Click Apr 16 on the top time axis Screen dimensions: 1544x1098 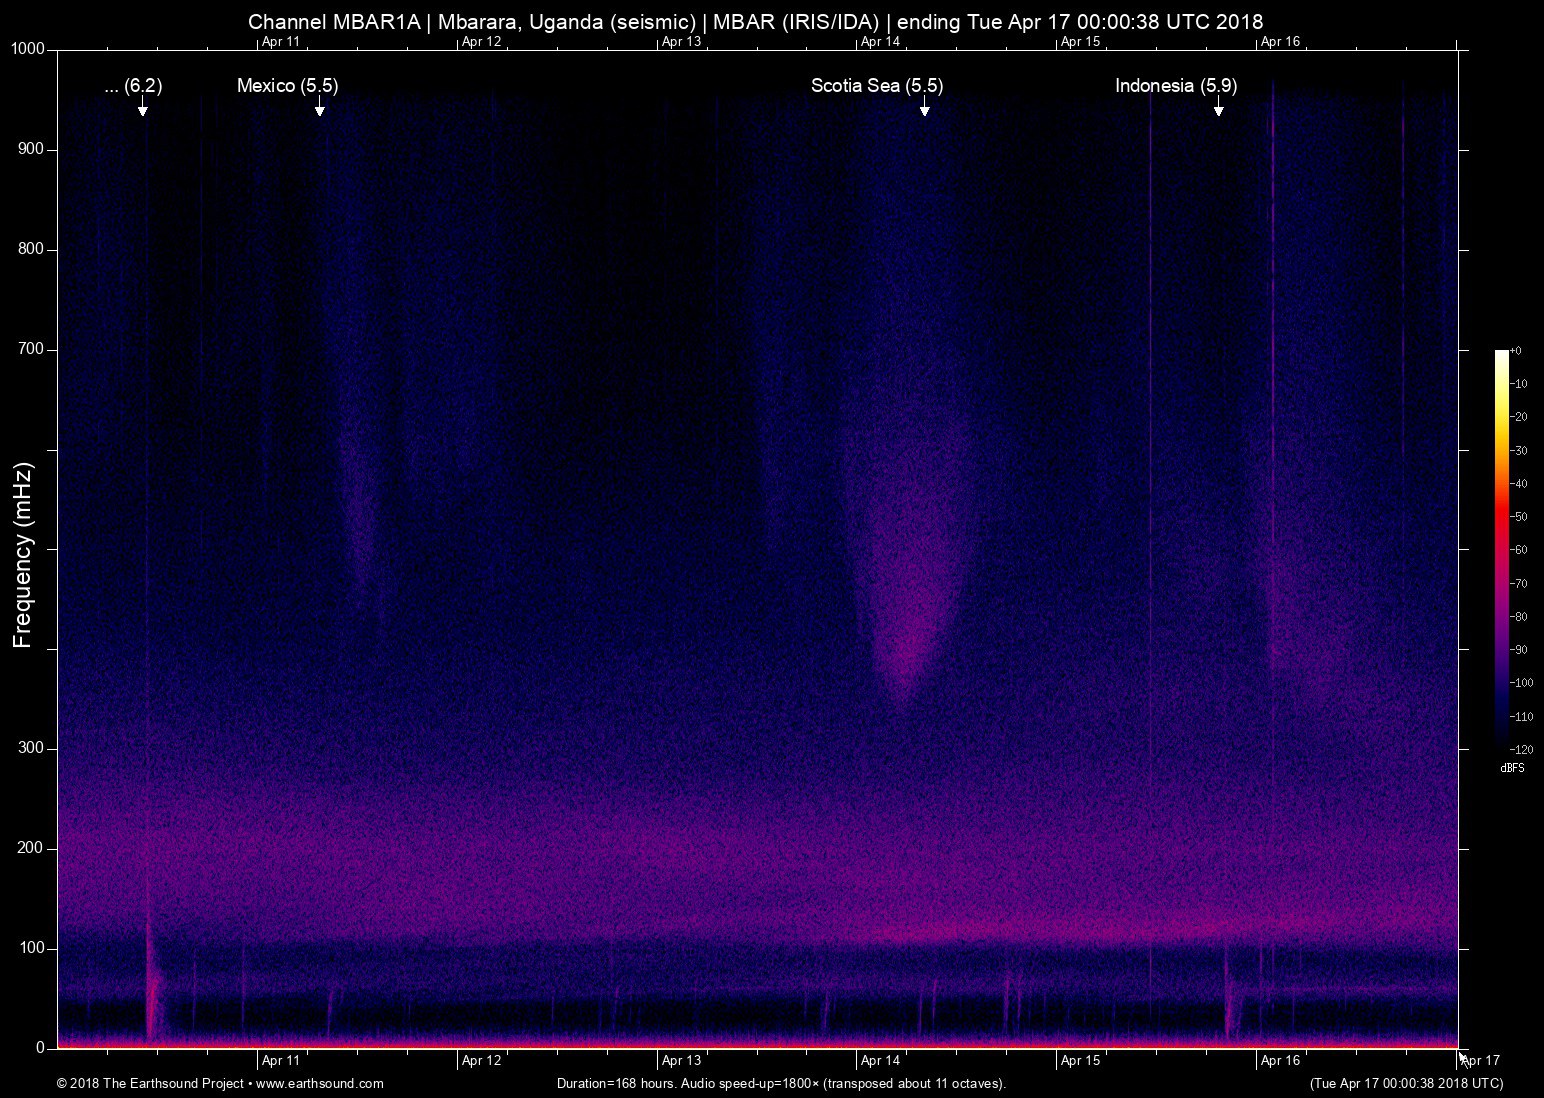(x=1280, y=42)
